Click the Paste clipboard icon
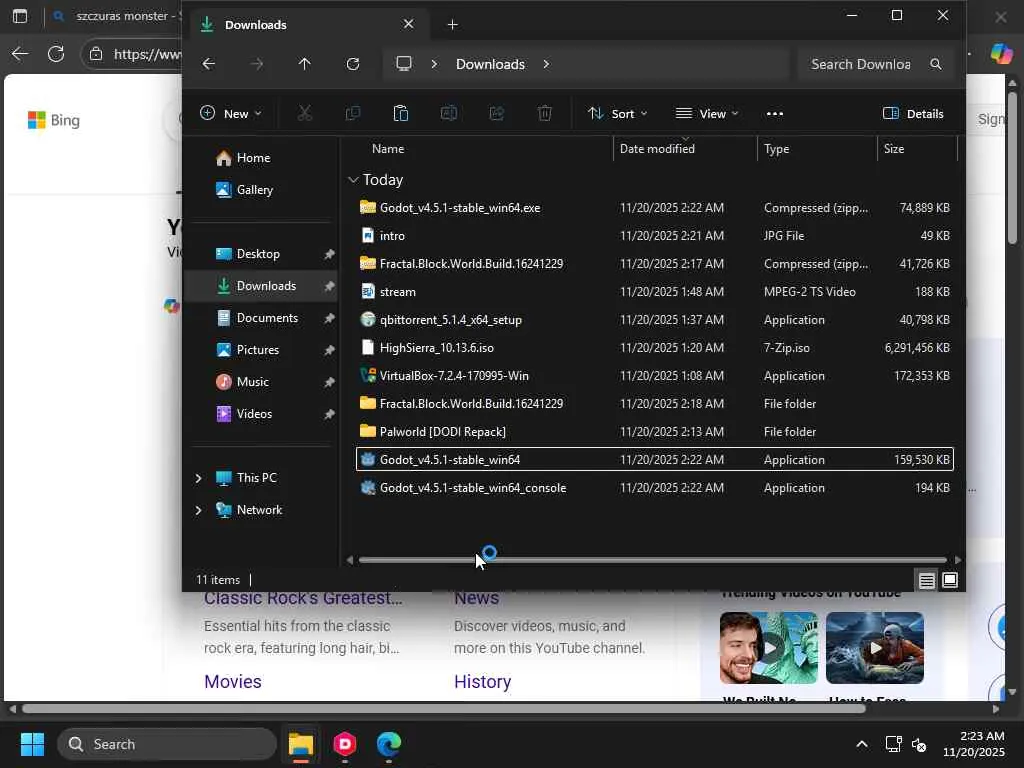Screen dimensions: 1024x768 [401, 113]
